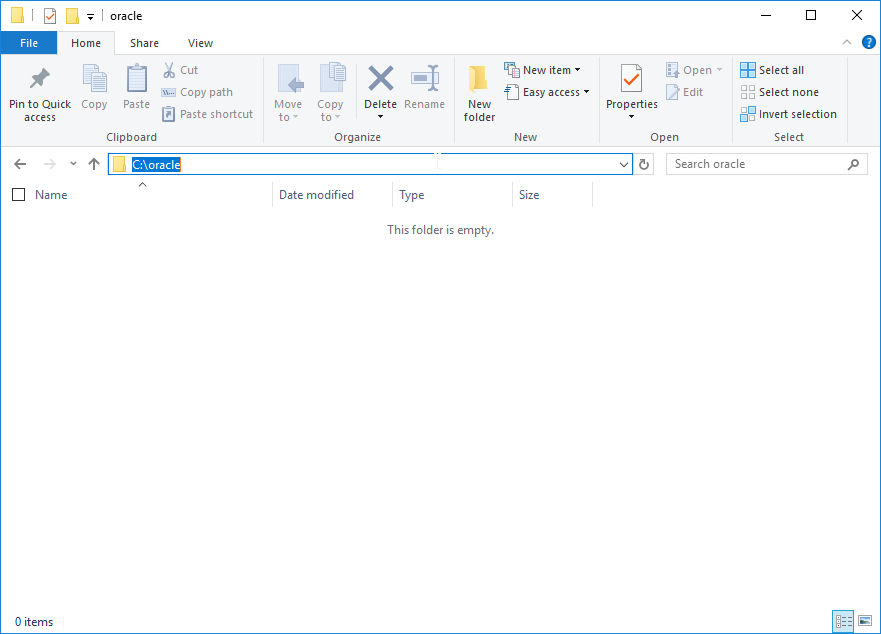881x634 pixels.
Task: Click Select none in the ribbon
Action: click(778, 92)
